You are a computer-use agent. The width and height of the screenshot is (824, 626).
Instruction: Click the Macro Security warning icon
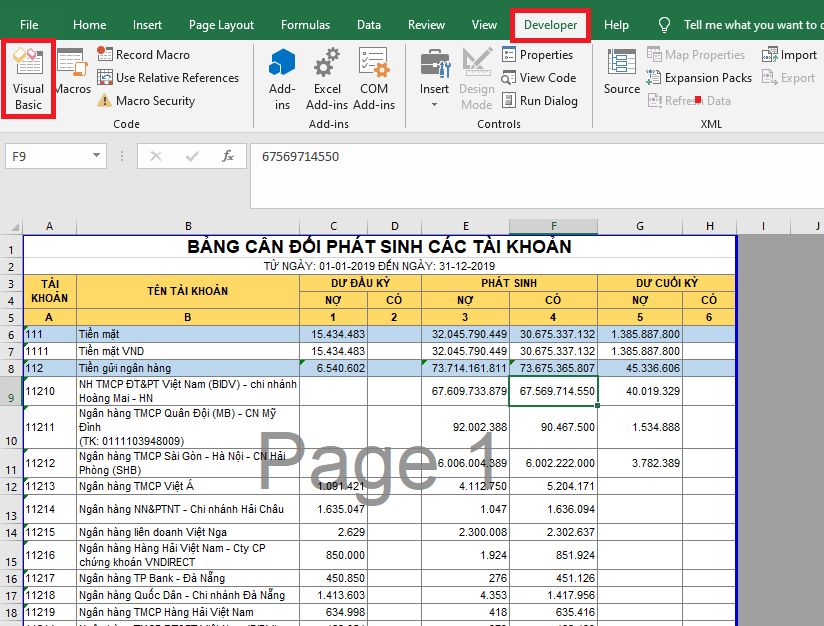104,101
